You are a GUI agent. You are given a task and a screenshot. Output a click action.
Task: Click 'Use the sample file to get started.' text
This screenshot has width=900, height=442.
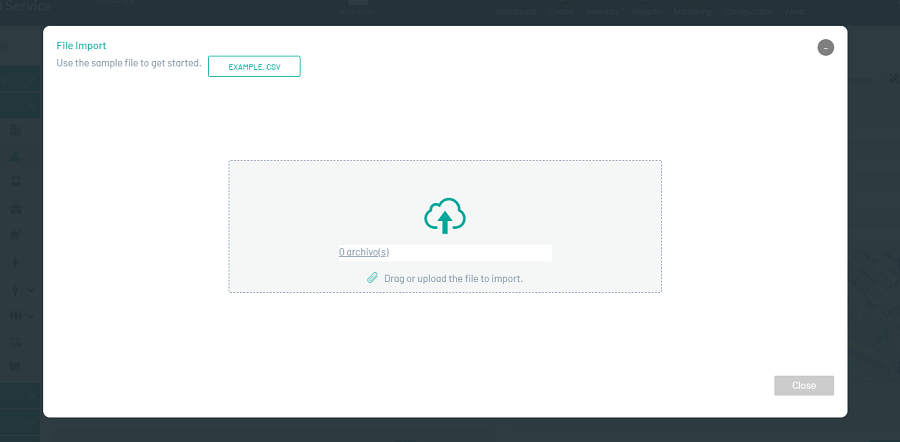click(129, 63)
